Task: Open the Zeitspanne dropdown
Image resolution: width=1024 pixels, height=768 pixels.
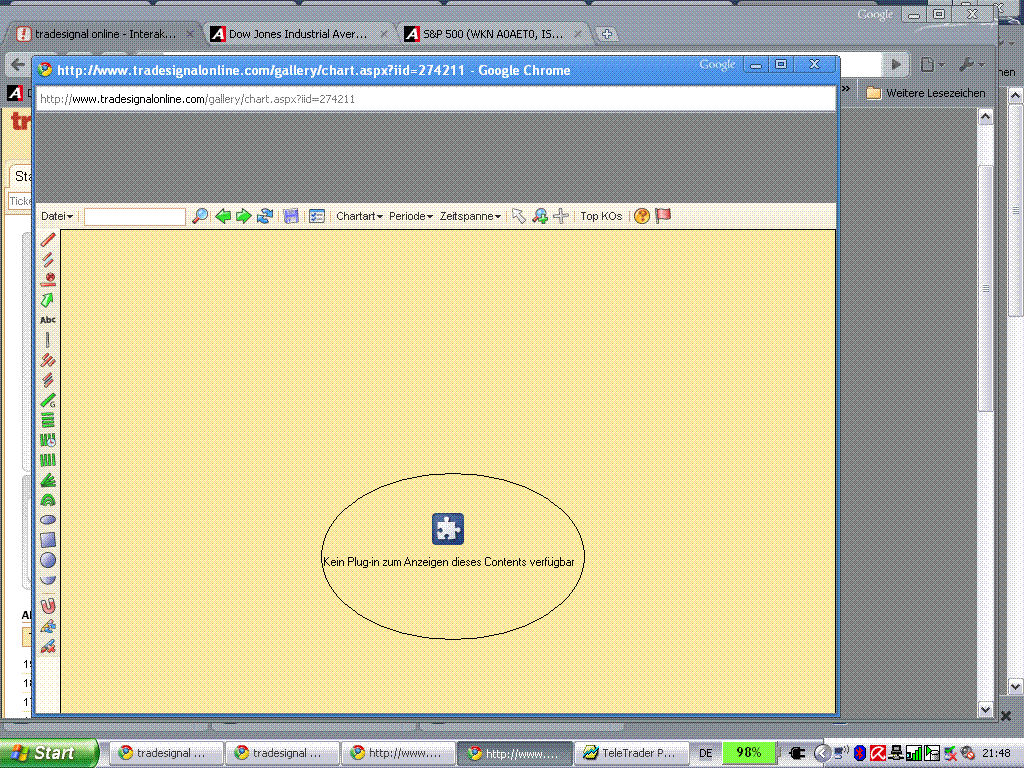Action: tap(470, 216)
